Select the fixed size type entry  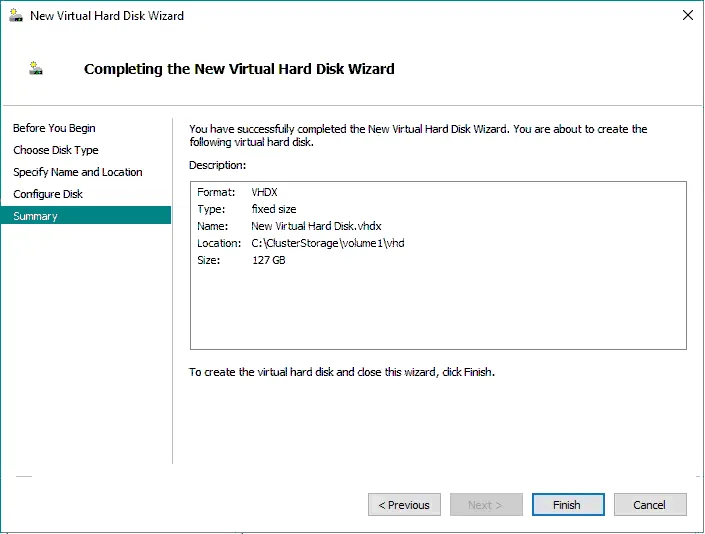[x=276, y=209]
